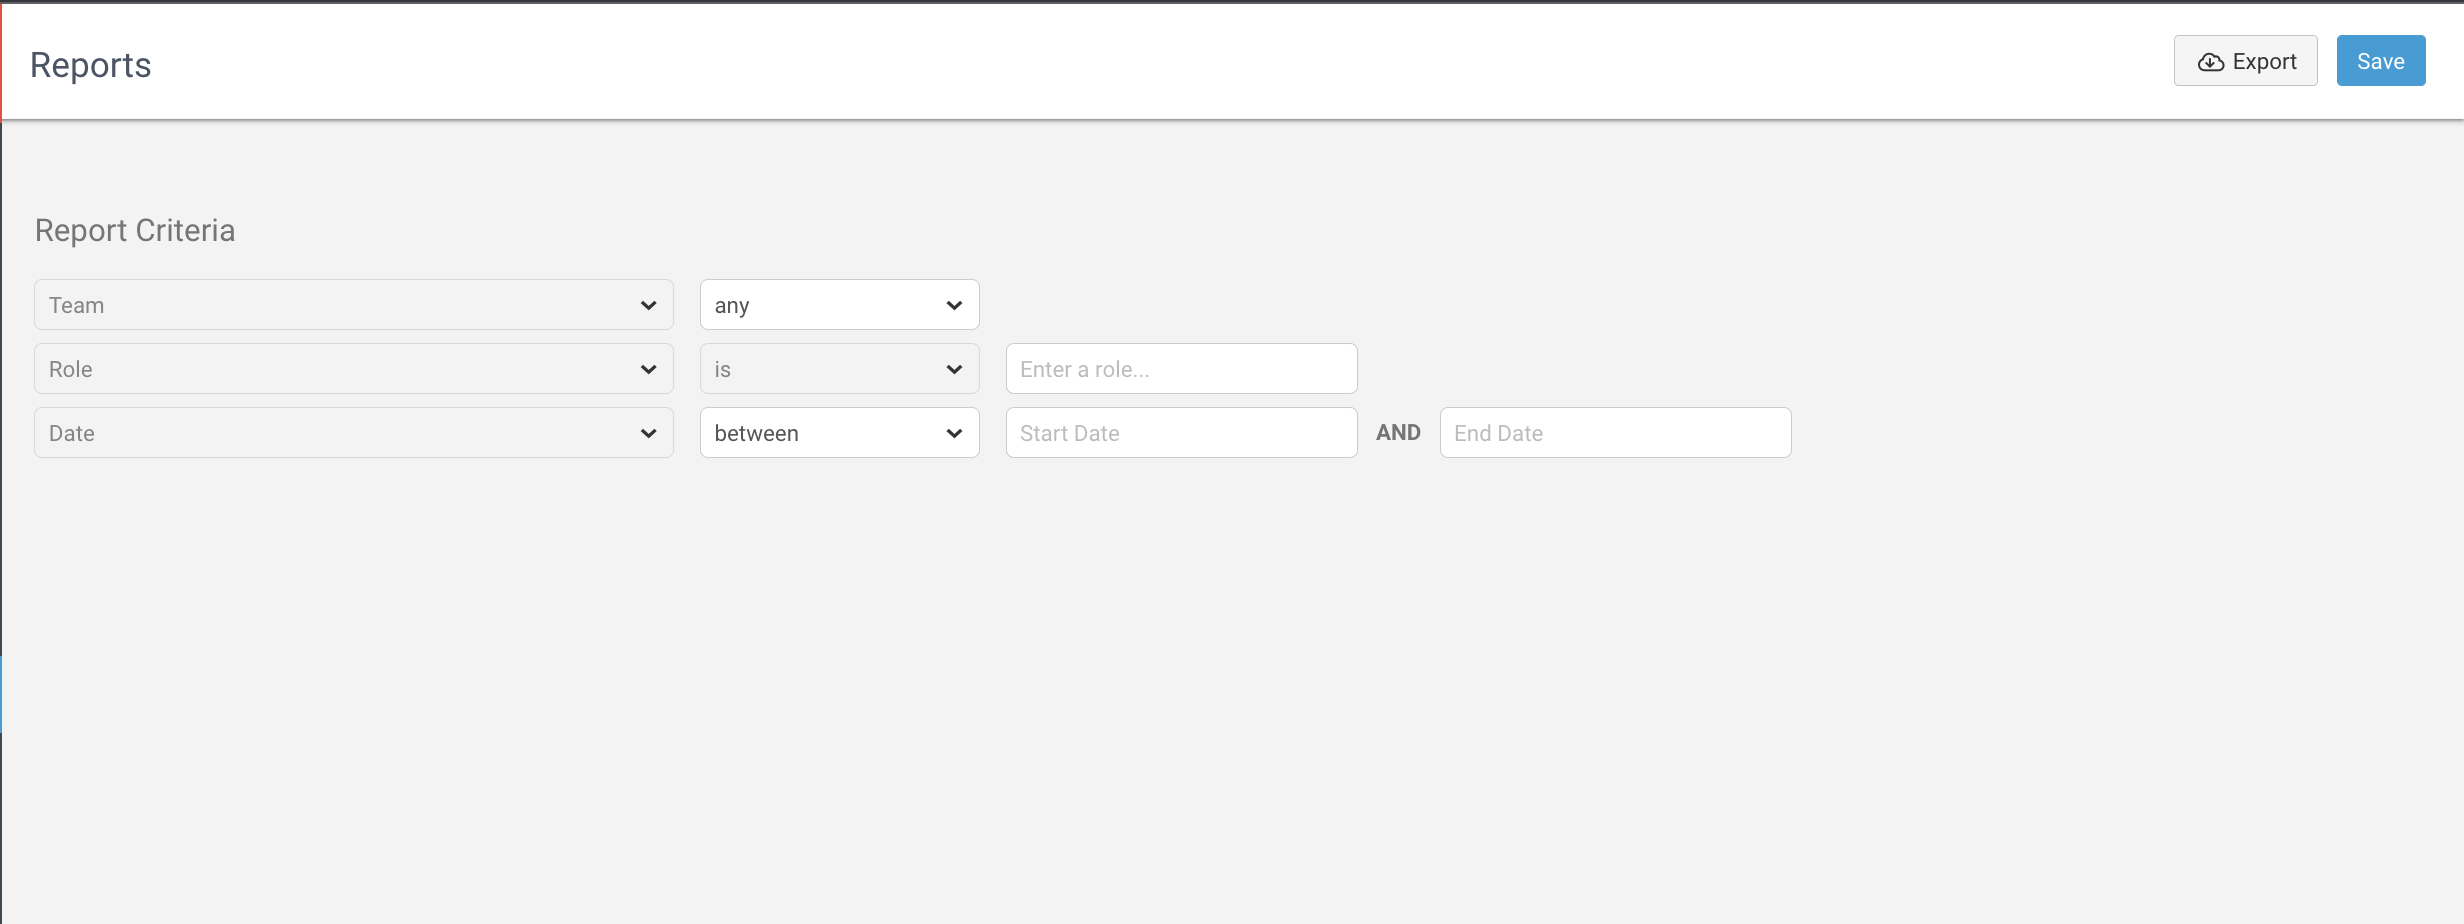Click the 'AND' label between dates
This screenshot has height=924, width=2464.
coord(1398,433)
